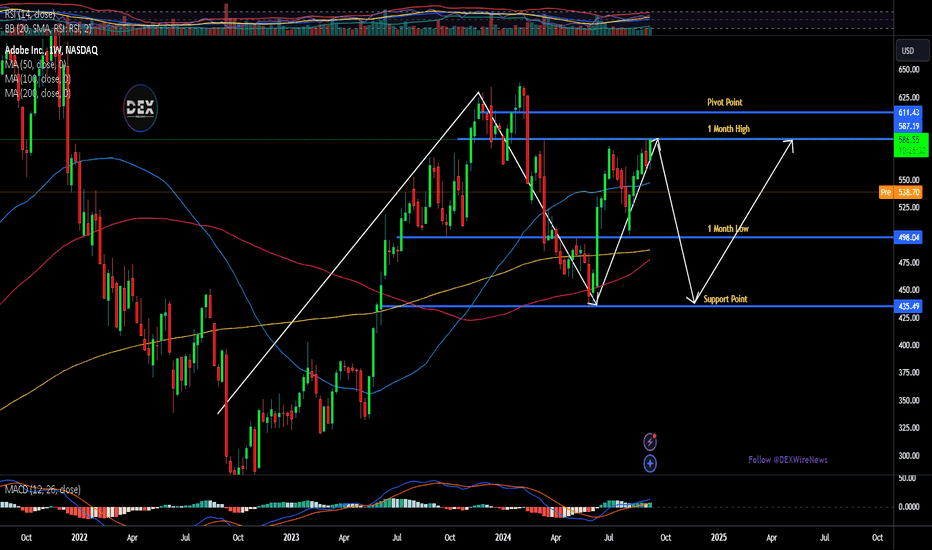932x550 pixels.
Task: Click the Pivot Point text label
Action: [725, 102]
